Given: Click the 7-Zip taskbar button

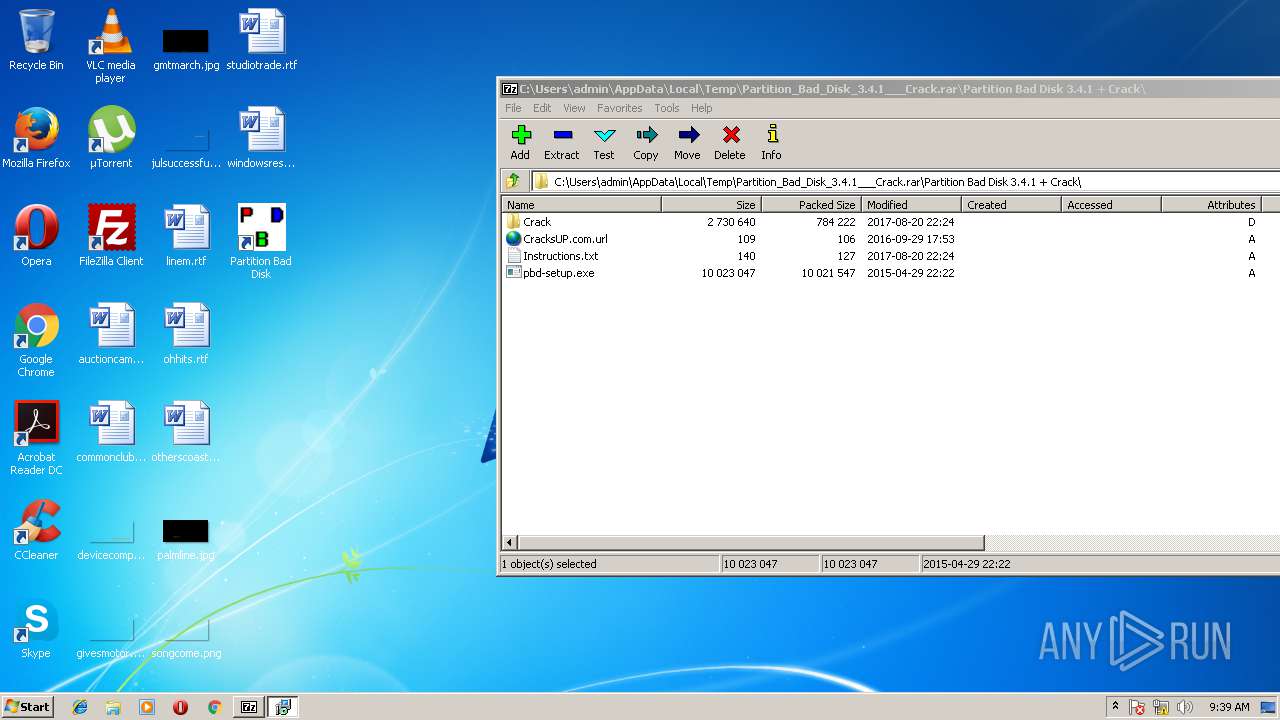Looking at the screenshot, I should tap(249, 707).
